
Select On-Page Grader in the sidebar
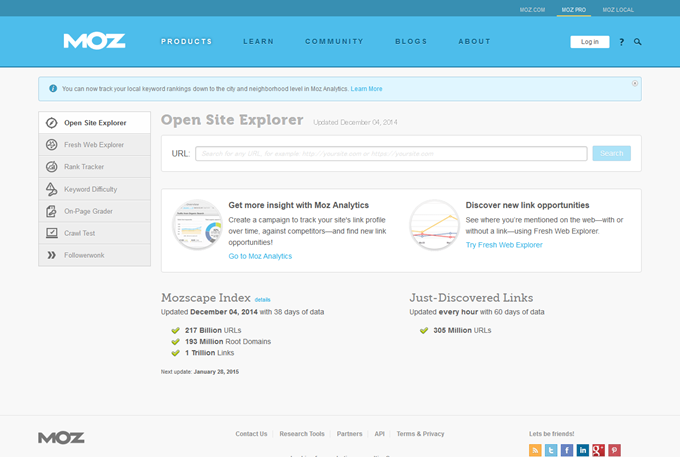[x=95, y=211]
